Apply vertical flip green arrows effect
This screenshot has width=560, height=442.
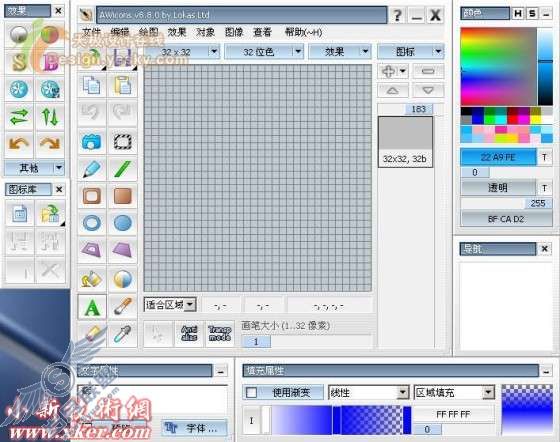tap(50, 117)
